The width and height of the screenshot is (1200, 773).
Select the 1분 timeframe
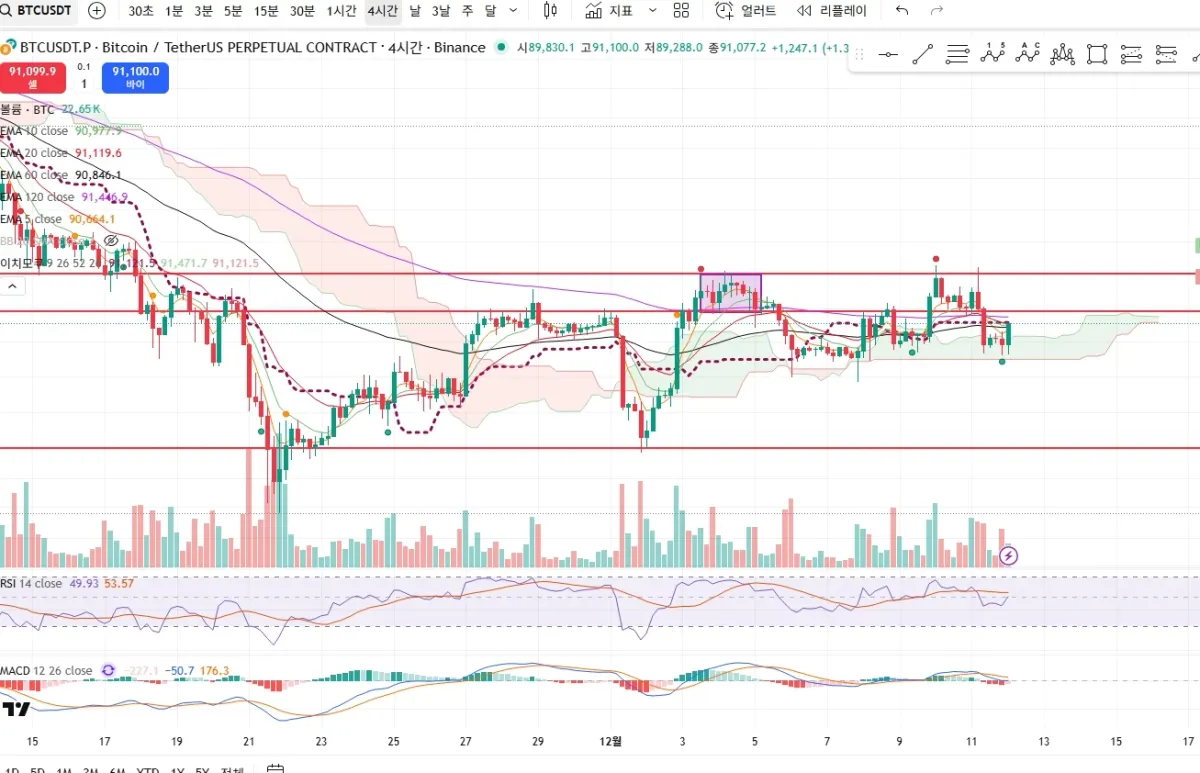(x=174, y=11)
